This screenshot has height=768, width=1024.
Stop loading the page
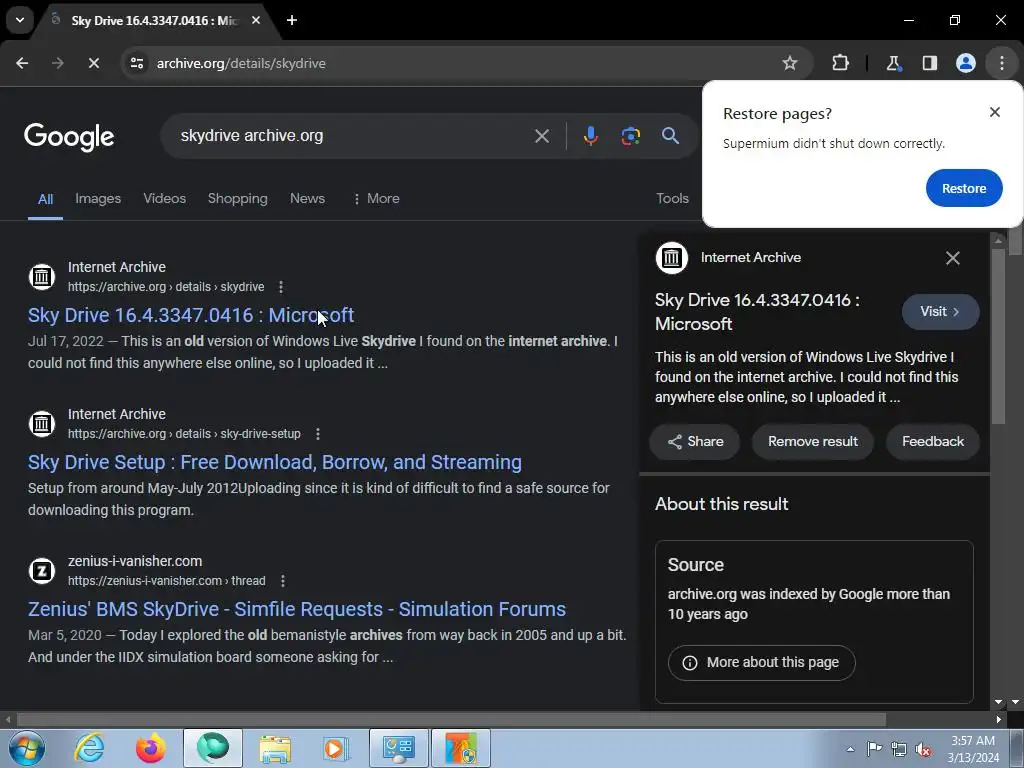pos(93,63)
